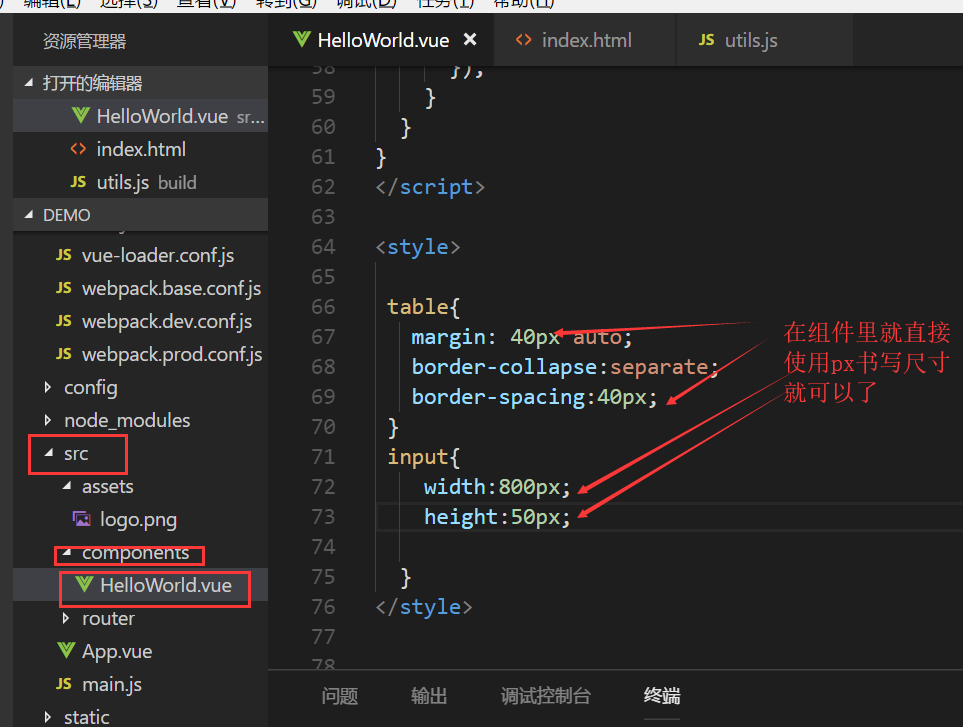Collapse the assets folder arrow
This screenshot has width=963, height=727.
coord(67,486)
